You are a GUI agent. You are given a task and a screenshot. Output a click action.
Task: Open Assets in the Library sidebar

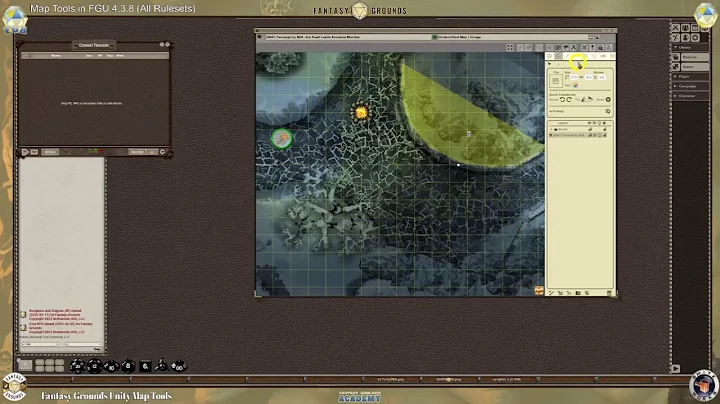click(x=695, y=67)
